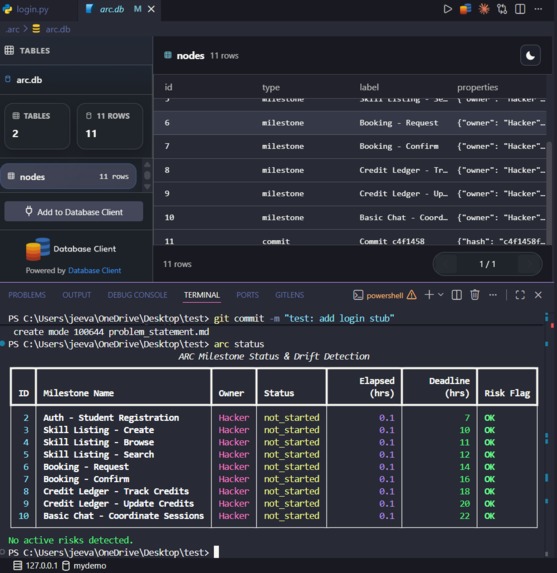This screenshot has height=573, width=557.
Task: Click the TABLES count card showing 2
Action: (37, 126)
